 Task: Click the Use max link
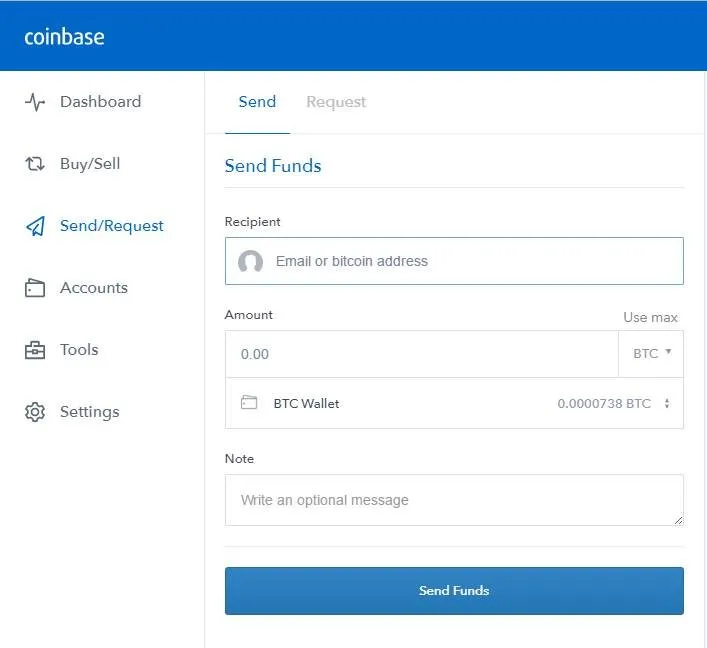[x=650, y=317]
